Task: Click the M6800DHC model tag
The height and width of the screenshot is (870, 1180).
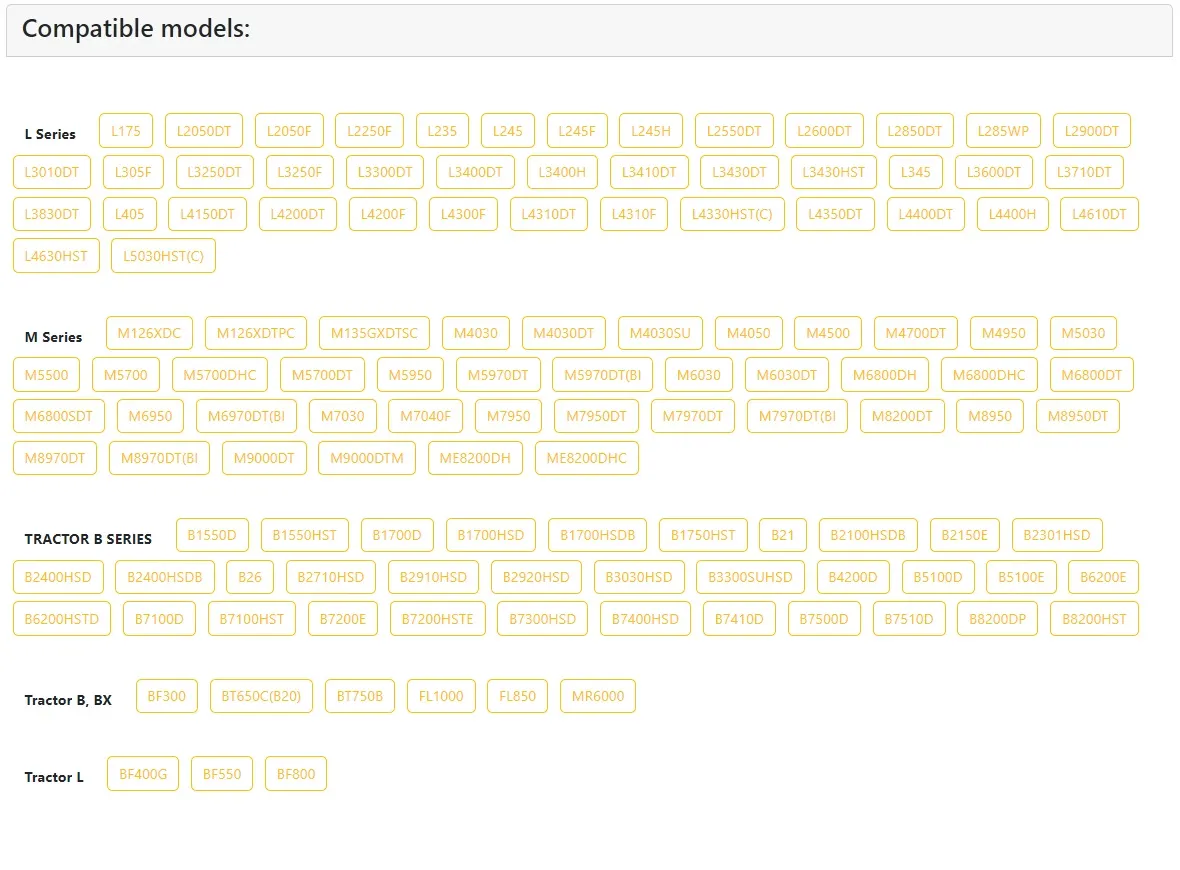Action: point(990,375)
